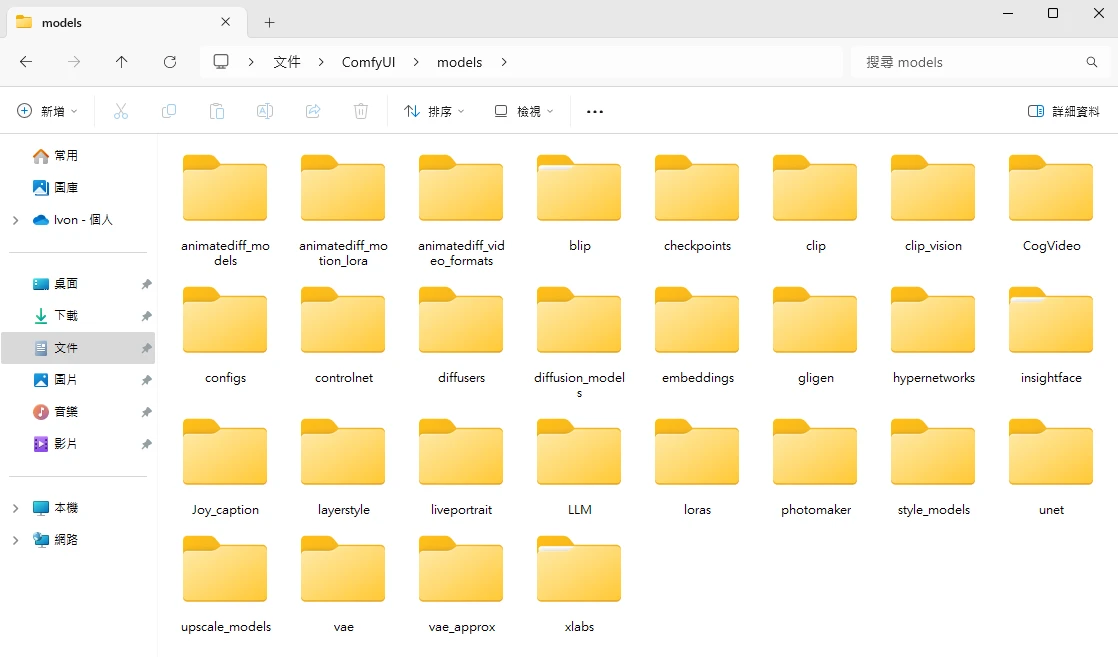Open the new tab plus button
Viewport: 1118px width, 657px height.
coord(269,22)
